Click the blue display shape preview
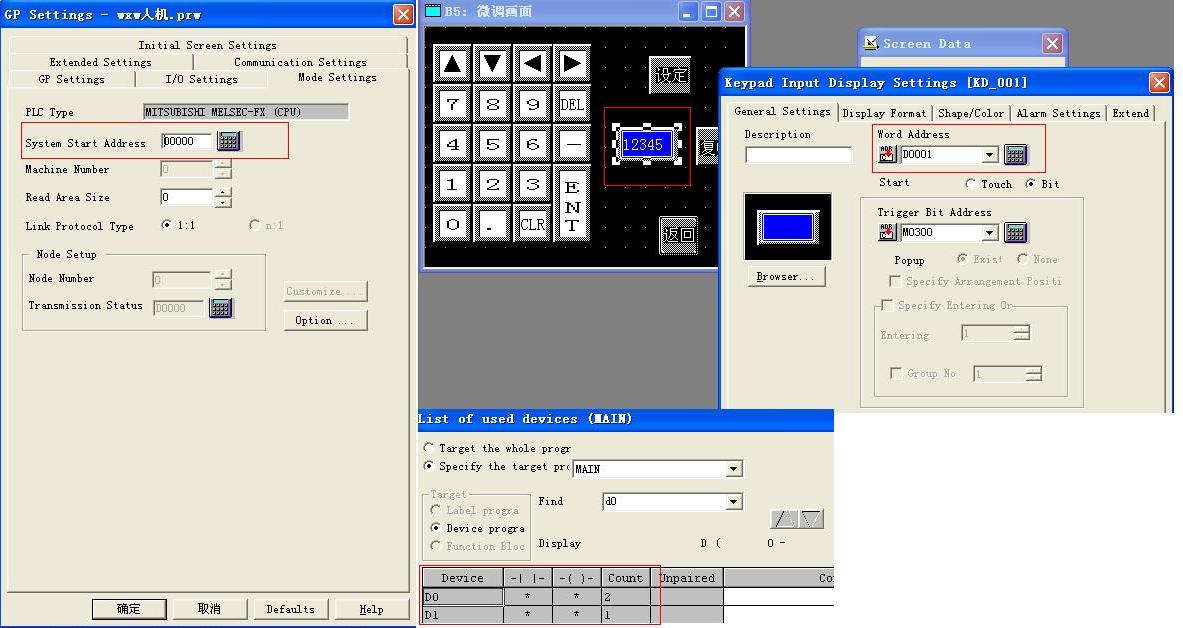Viewport: 1183px width, 628px height. pyautogui.click(x=787, y=226)
